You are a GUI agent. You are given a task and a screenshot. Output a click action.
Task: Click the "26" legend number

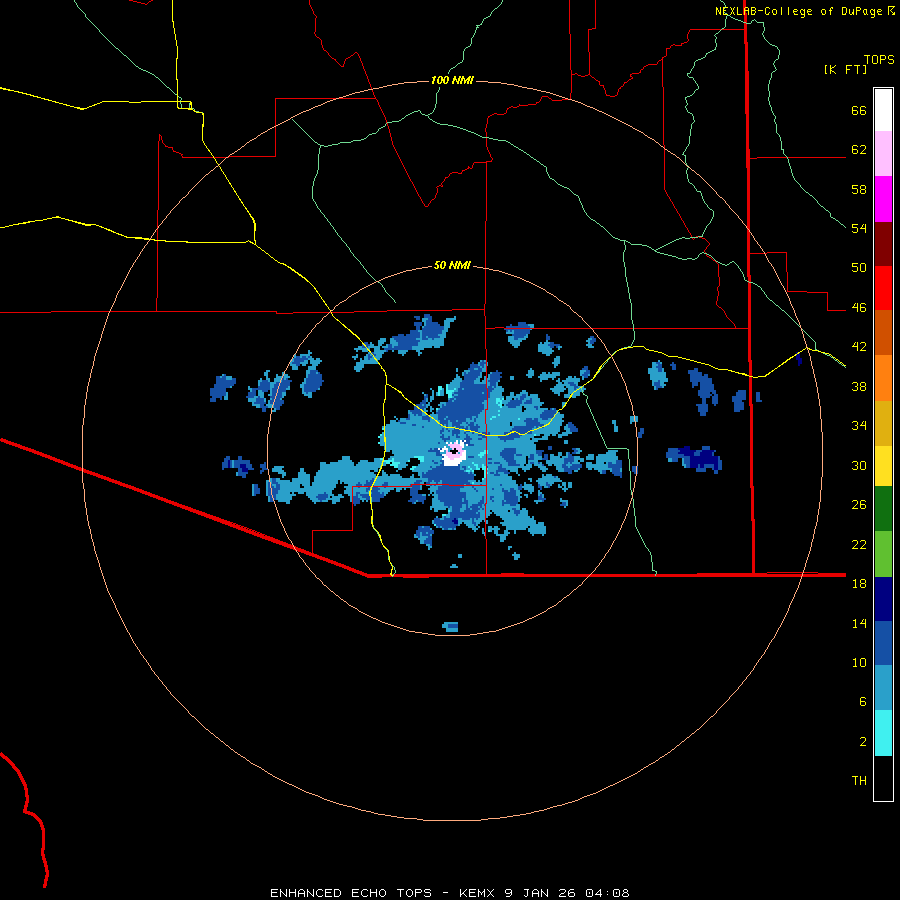859,505
